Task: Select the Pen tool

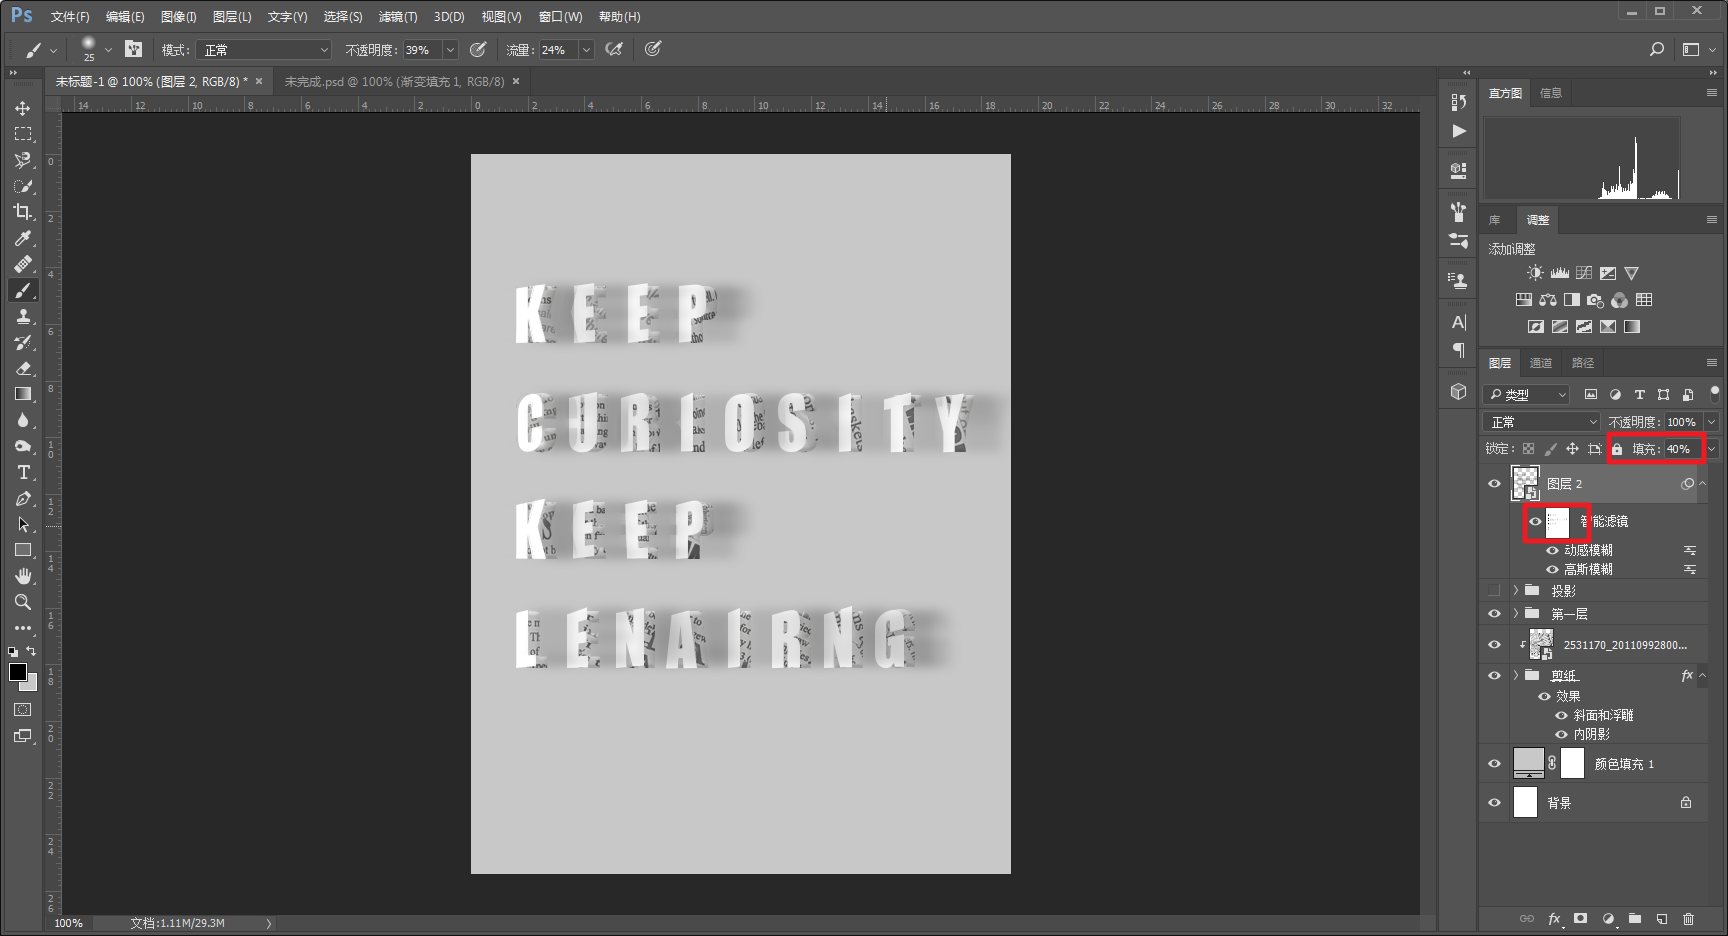Action: (x=22, y=498)
